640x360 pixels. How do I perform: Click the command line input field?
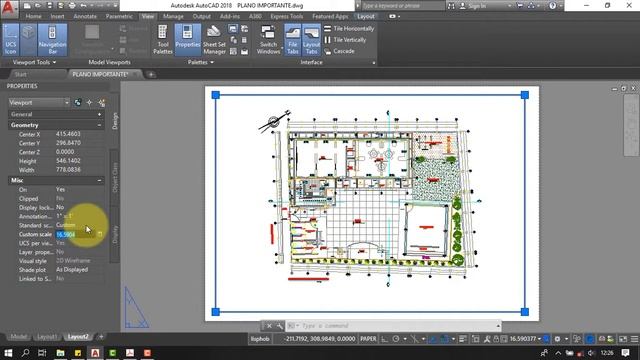394,326
